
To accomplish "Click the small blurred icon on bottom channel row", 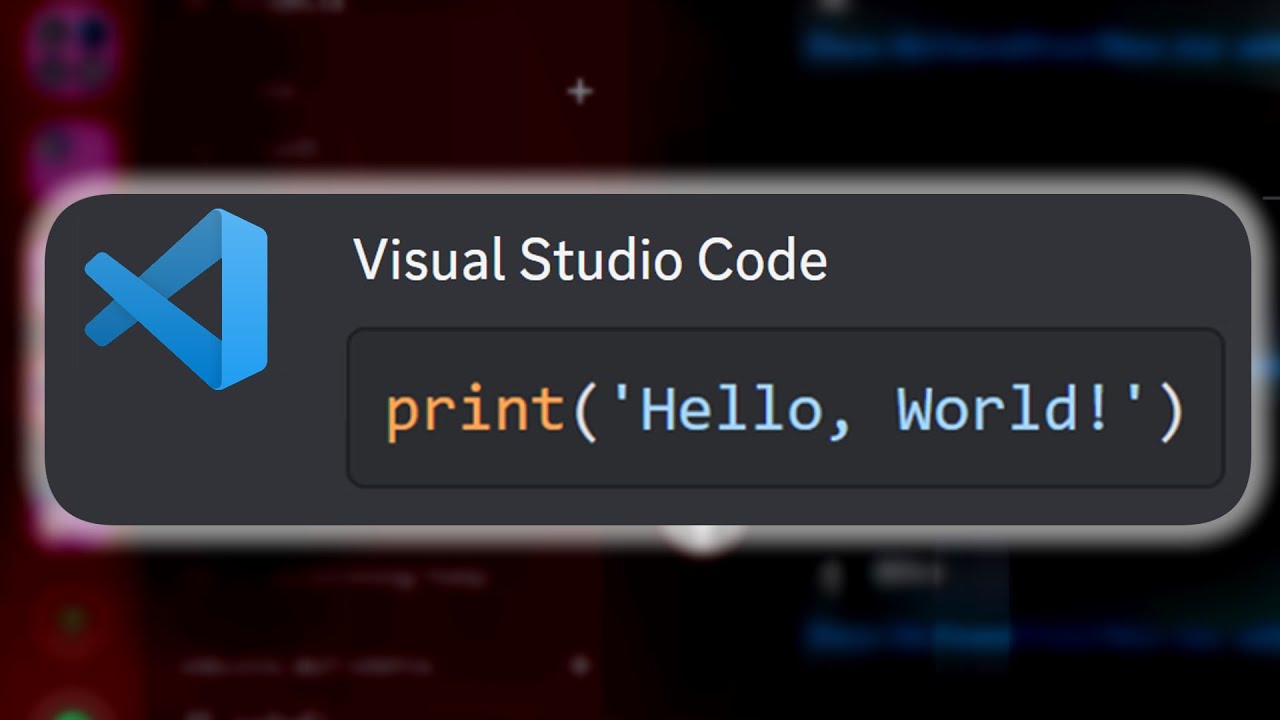I will tap(579, 664).
